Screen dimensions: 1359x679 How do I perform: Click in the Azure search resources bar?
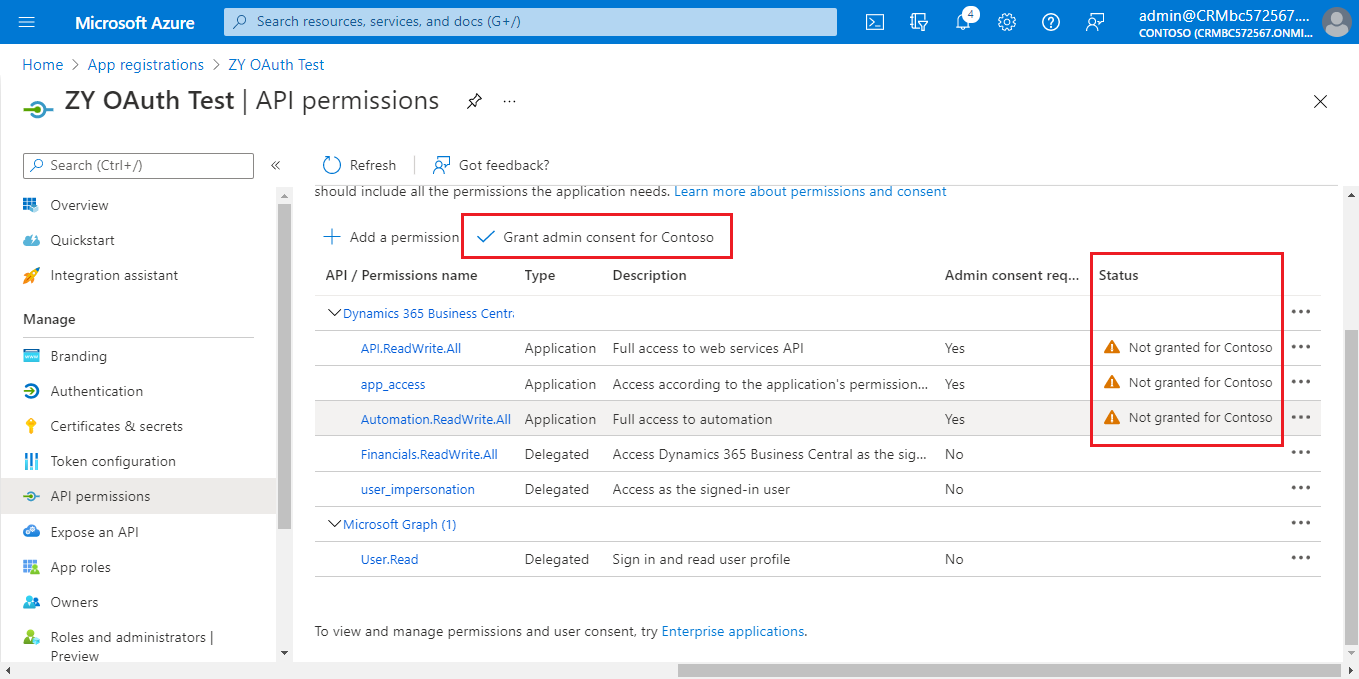[x=530, y=21]
